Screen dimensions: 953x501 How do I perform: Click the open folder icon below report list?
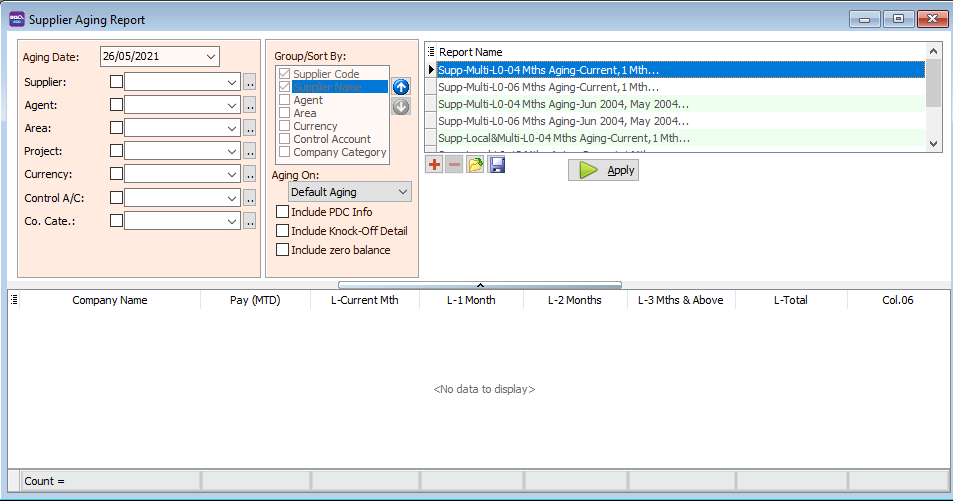pyautogui.click(x=475, y=164)
